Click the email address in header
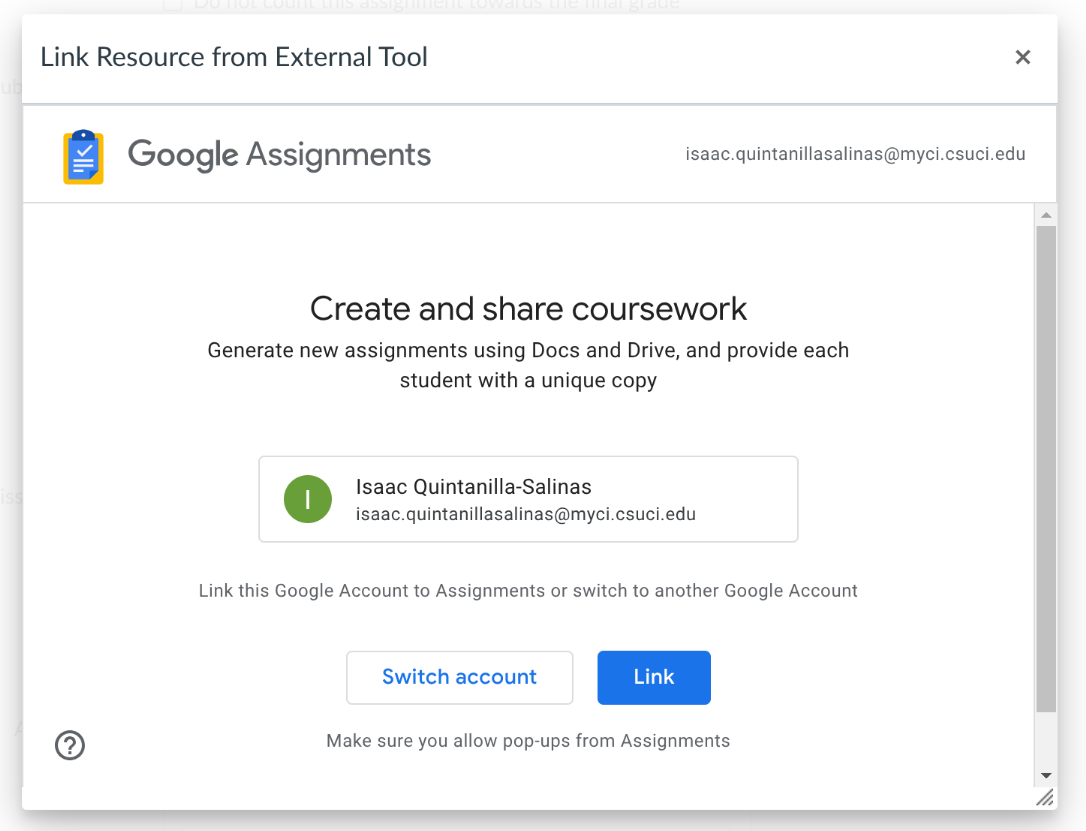 (x=855, y=154)
